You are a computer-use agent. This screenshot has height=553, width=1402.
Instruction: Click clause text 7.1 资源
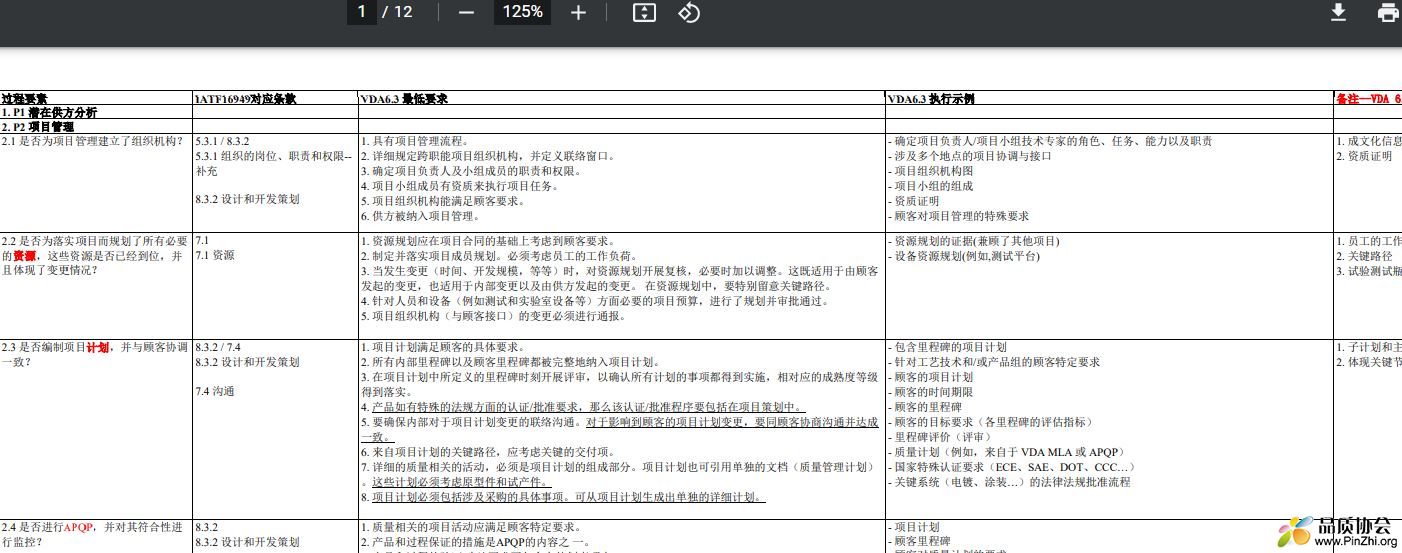tap(215, 256)
